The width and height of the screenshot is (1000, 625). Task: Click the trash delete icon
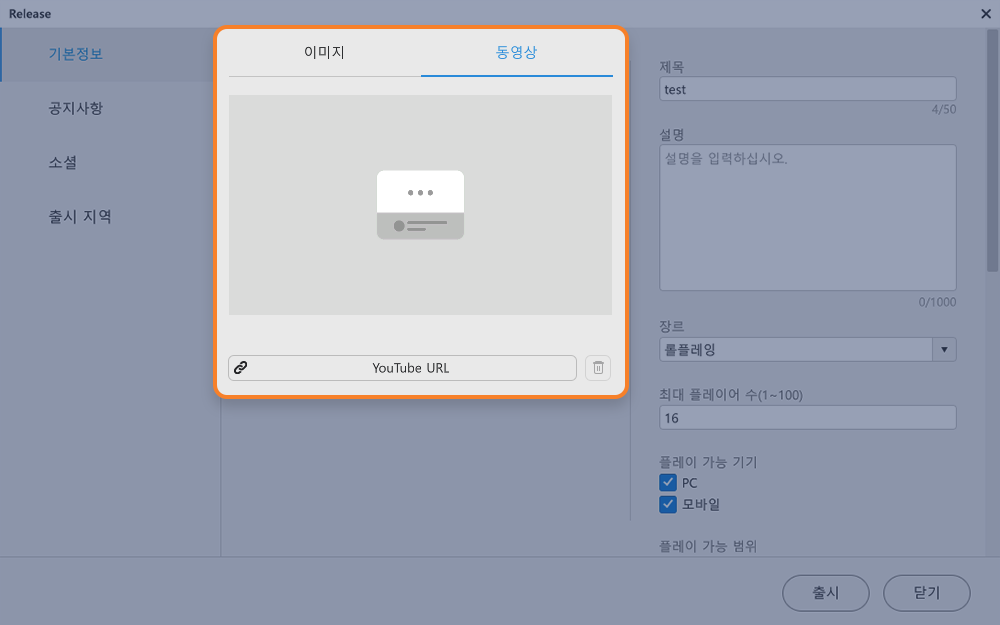coord(598,368)
